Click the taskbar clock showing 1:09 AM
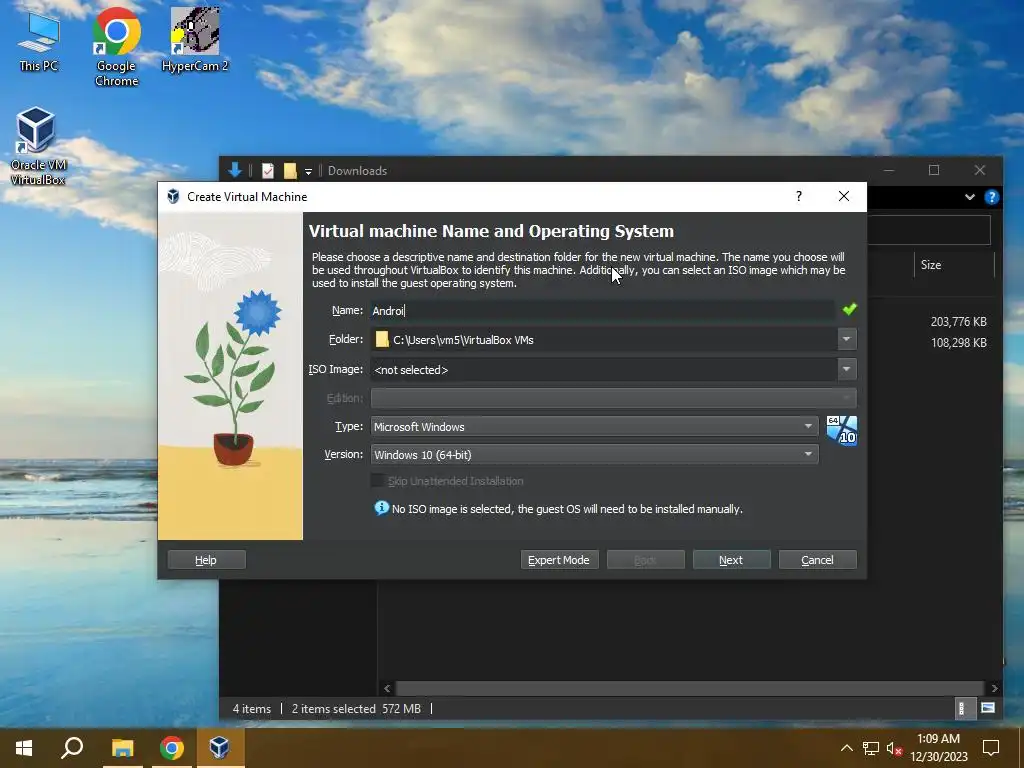The image size is (1024, 768). 938,748
